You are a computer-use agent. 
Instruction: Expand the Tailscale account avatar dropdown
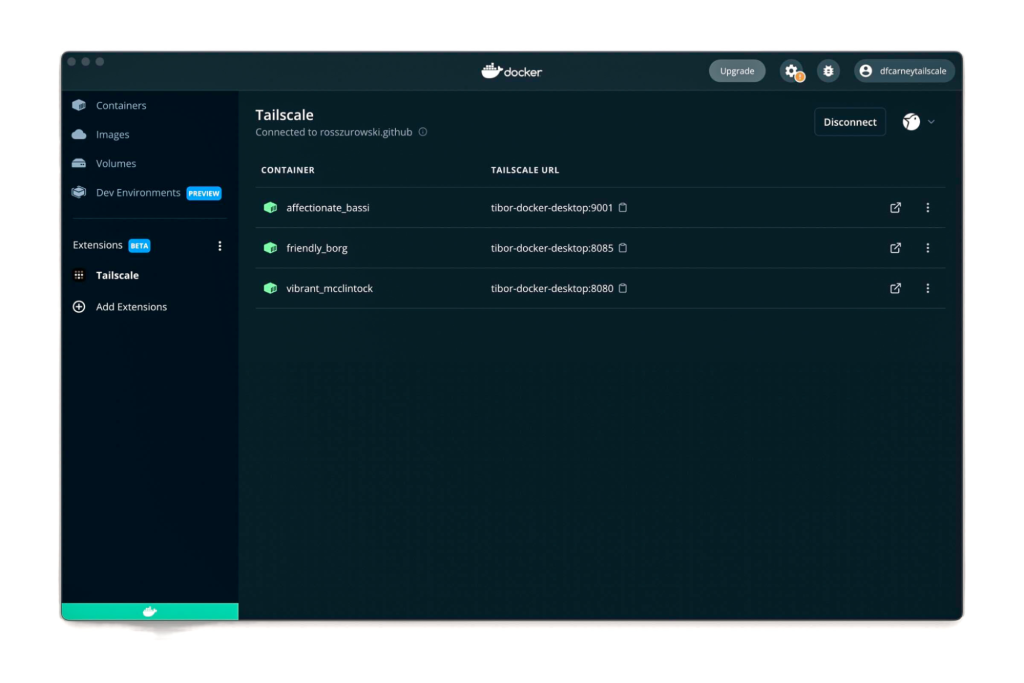click(931, 122)
